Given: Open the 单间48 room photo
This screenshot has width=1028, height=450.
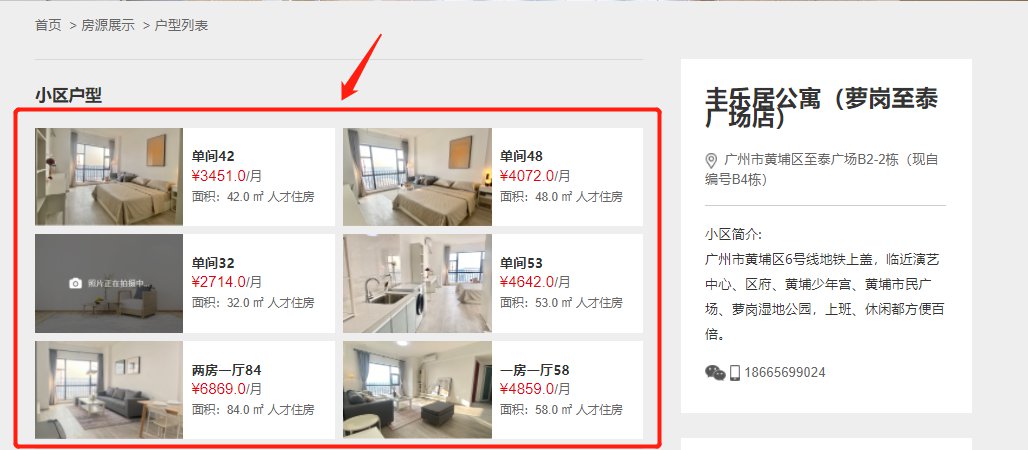Looking at the screenshot, I should tap(417, 177).
